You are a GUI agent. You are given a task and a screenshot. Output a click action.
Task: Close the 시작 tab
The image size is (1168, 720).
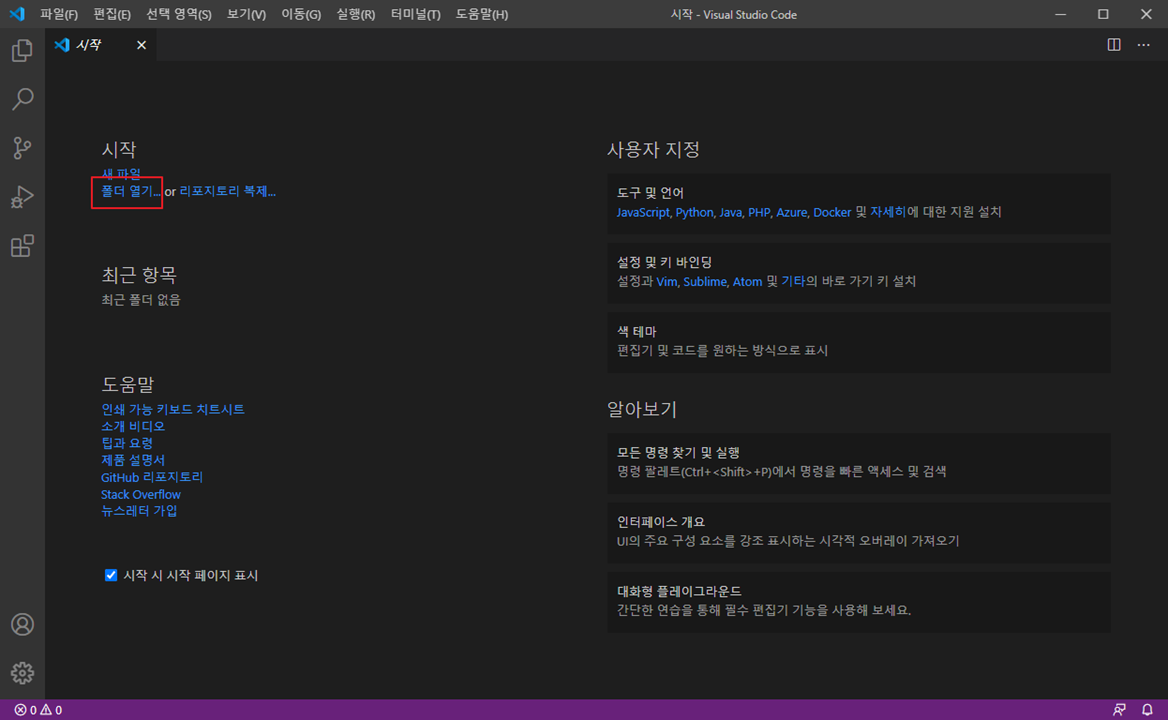click(x=142, y=45)
